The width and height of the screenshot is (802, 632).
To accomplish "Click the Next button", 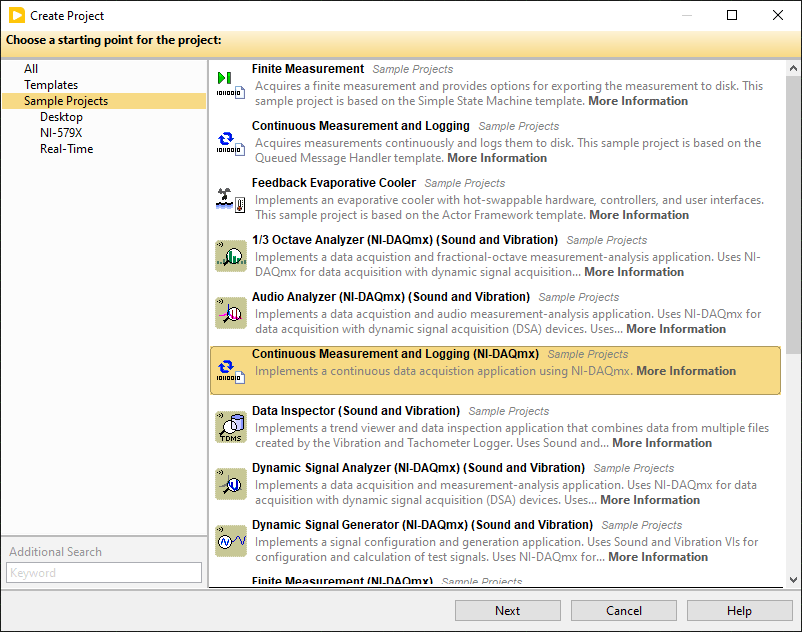I will point(507,610).
